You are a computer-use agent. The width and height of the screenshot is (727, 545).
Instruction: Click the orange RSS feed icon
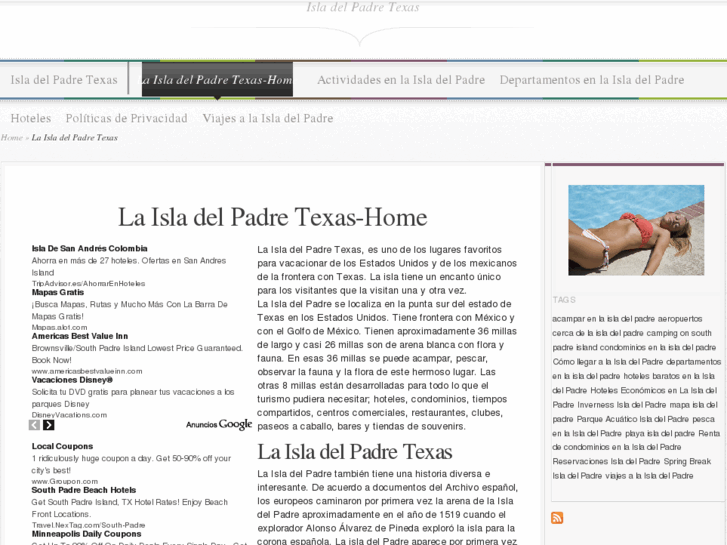click(557, 518)
